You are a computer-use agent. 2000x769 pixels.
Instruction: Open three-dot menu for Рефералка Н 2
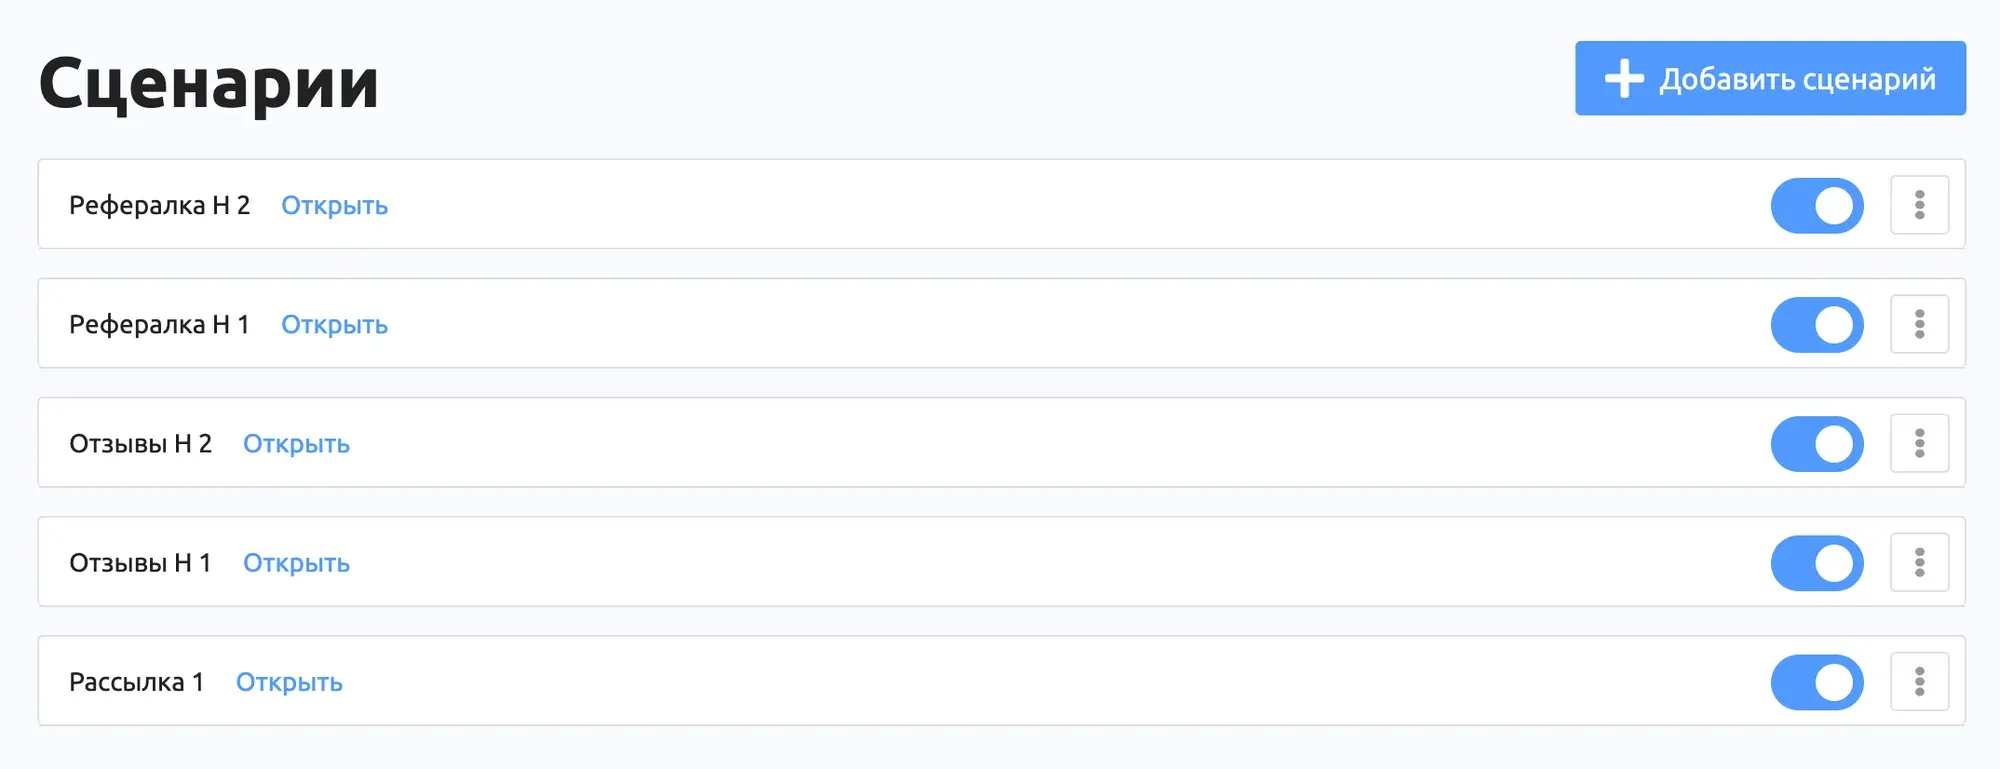tap(1919, 205)
